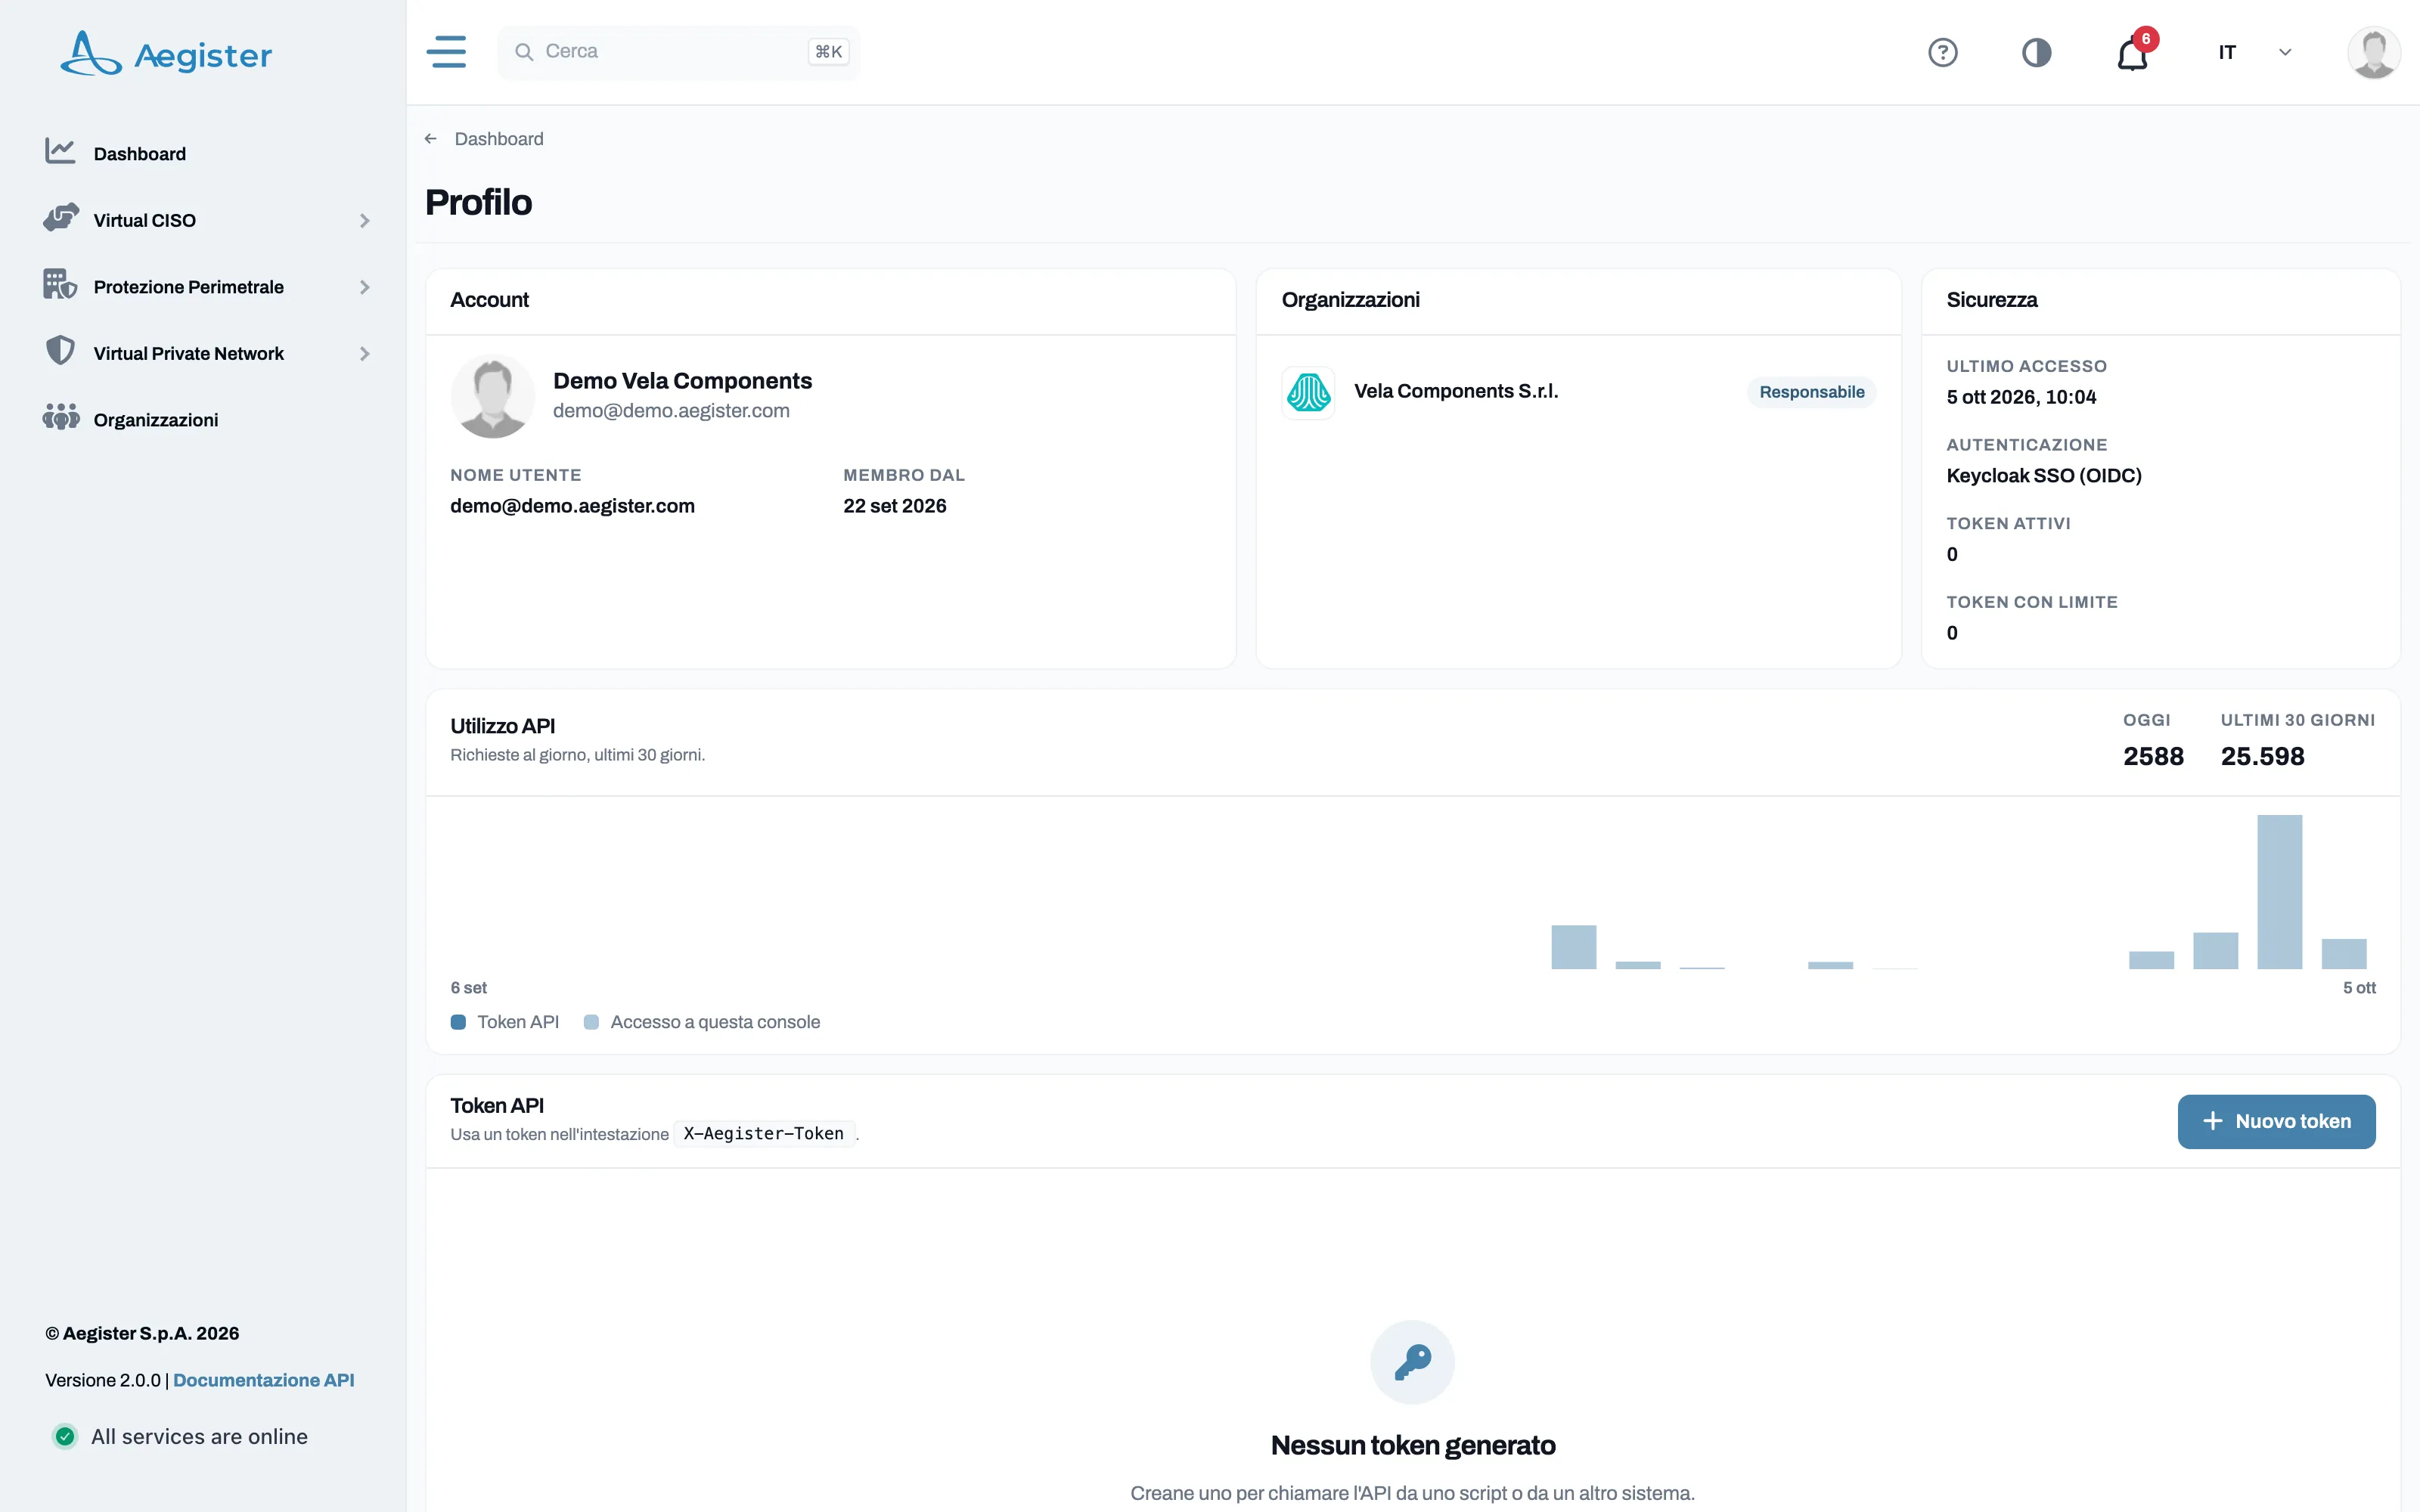Click the account profile picture in Account card
The width and height of the screenshot is (2420, 1512).
click(493, 396)
